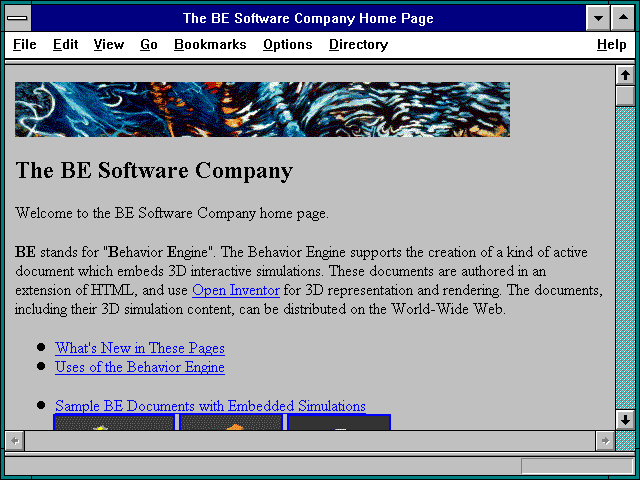
Task: Click the horizontal scrollbar track
Action: coord(310,441)
